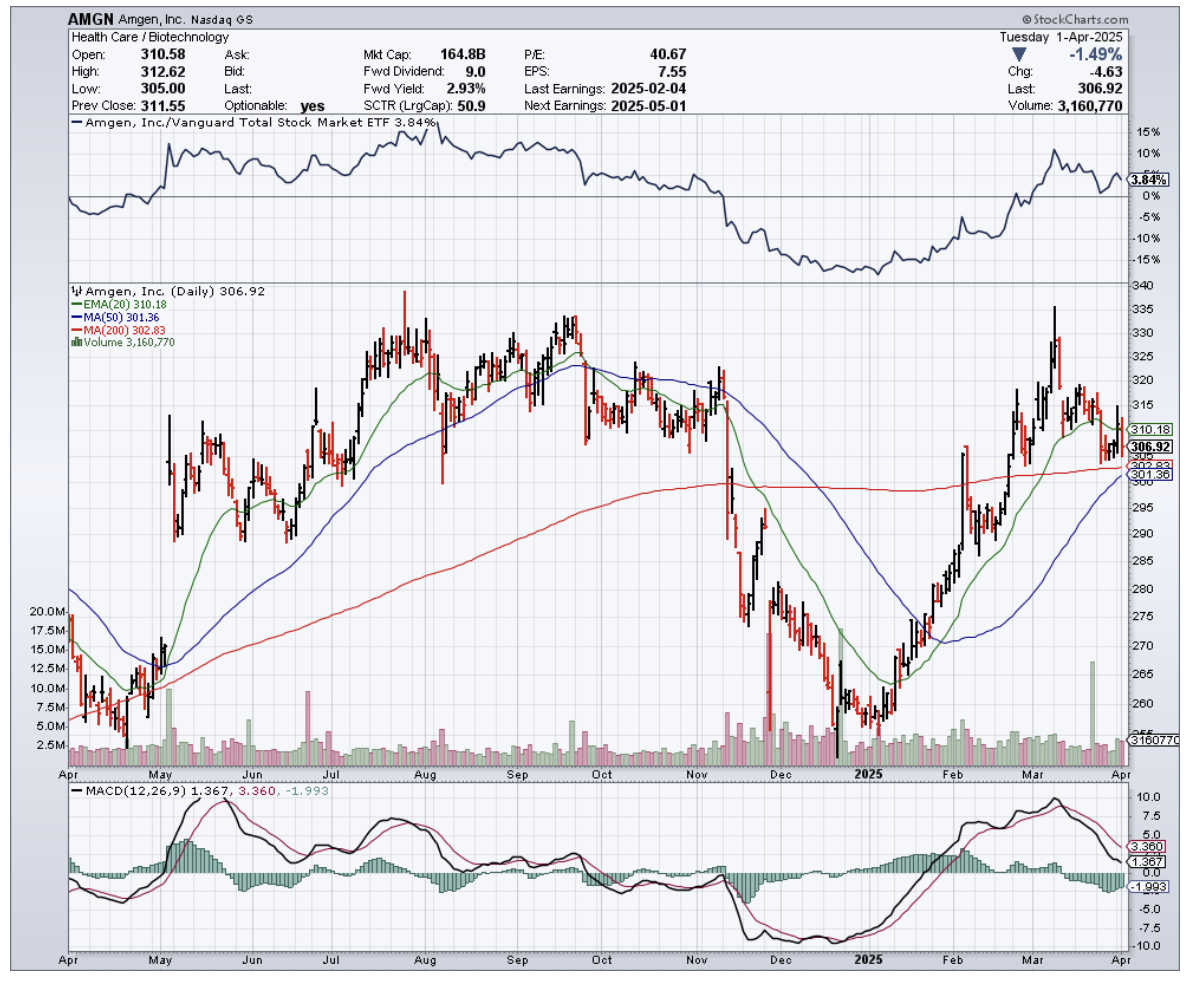This screenshot has width=1192, height=986.
Task: Click the candlestick icon beside Amgen, Inc. (Daily)
Action: pos(74,290)
